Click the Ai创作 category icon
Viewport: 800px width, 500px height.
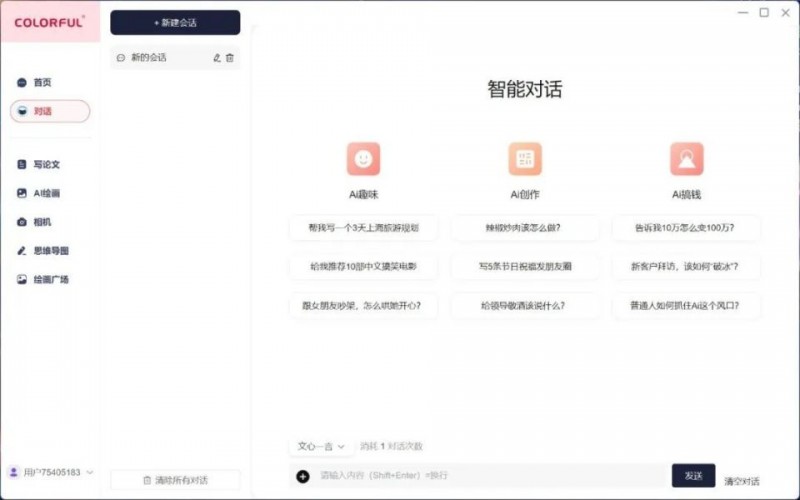pyautogui.click(x=525, y=159)
